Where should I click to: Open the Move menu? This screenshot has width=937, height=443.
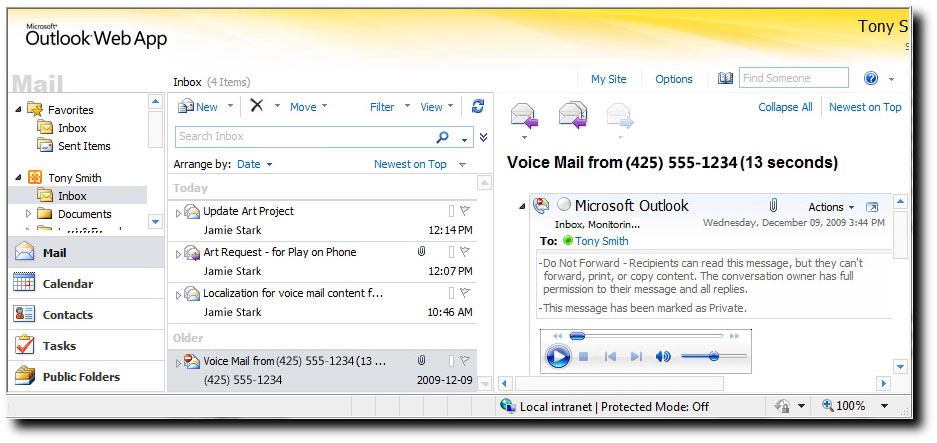pyautogui.click(x=308, y=107)
